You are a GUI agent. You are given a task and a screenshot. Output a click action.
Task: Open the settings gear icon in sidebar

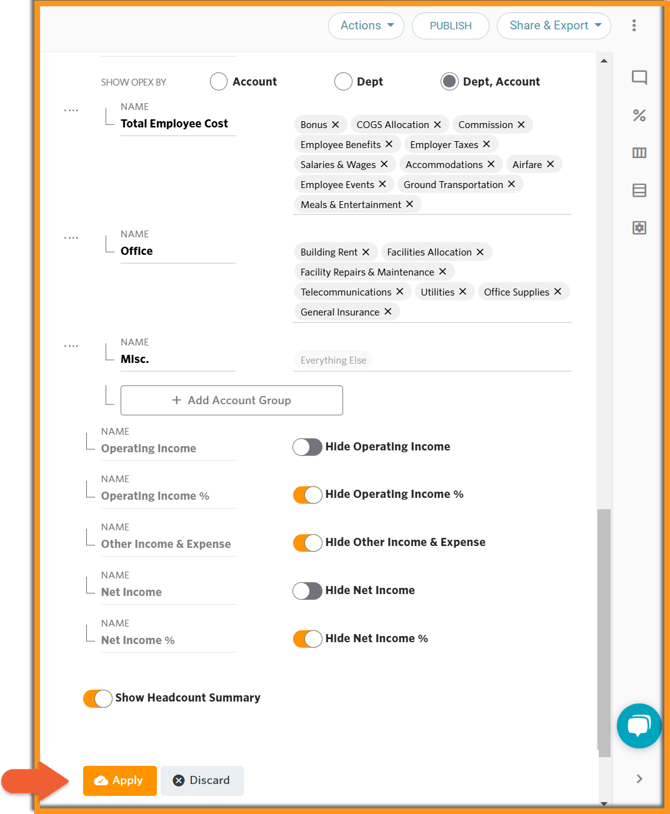pos(639,228)
